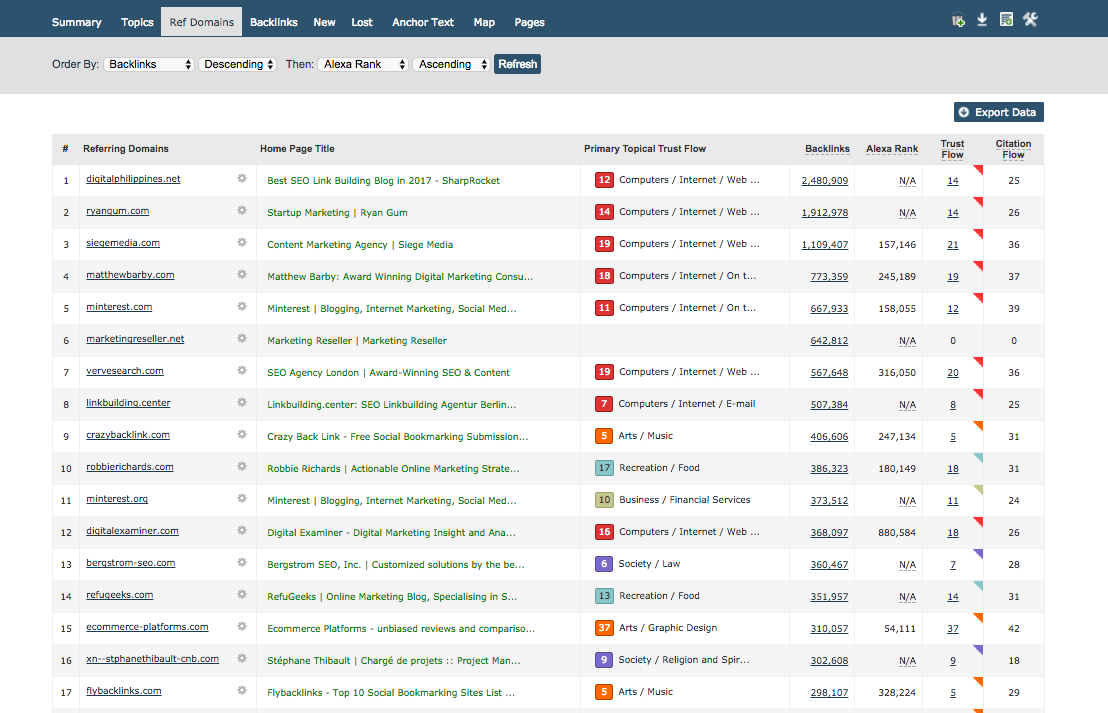Click the purple 6 Society / Law badge
Viewport: 1108px width, 713px height.
click(603, 564)
